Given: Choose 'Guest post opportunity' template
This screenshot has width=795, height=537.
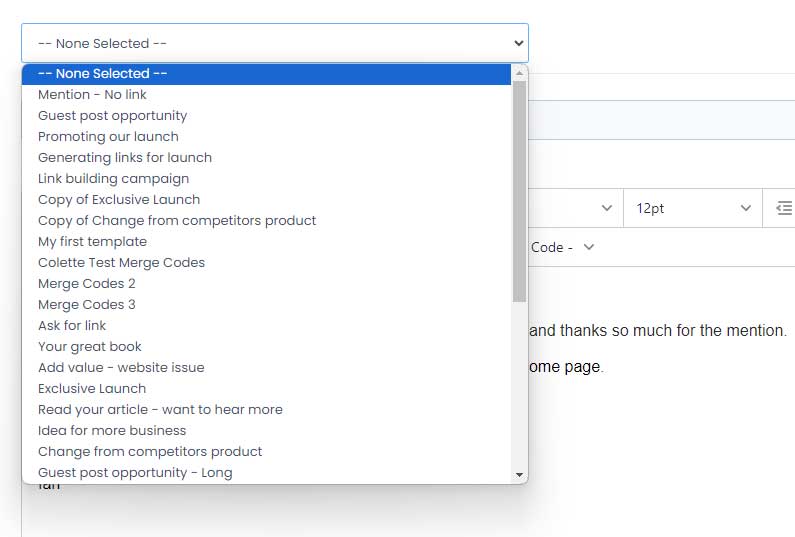Looking at the screenshot, I should tap(267, 116).
